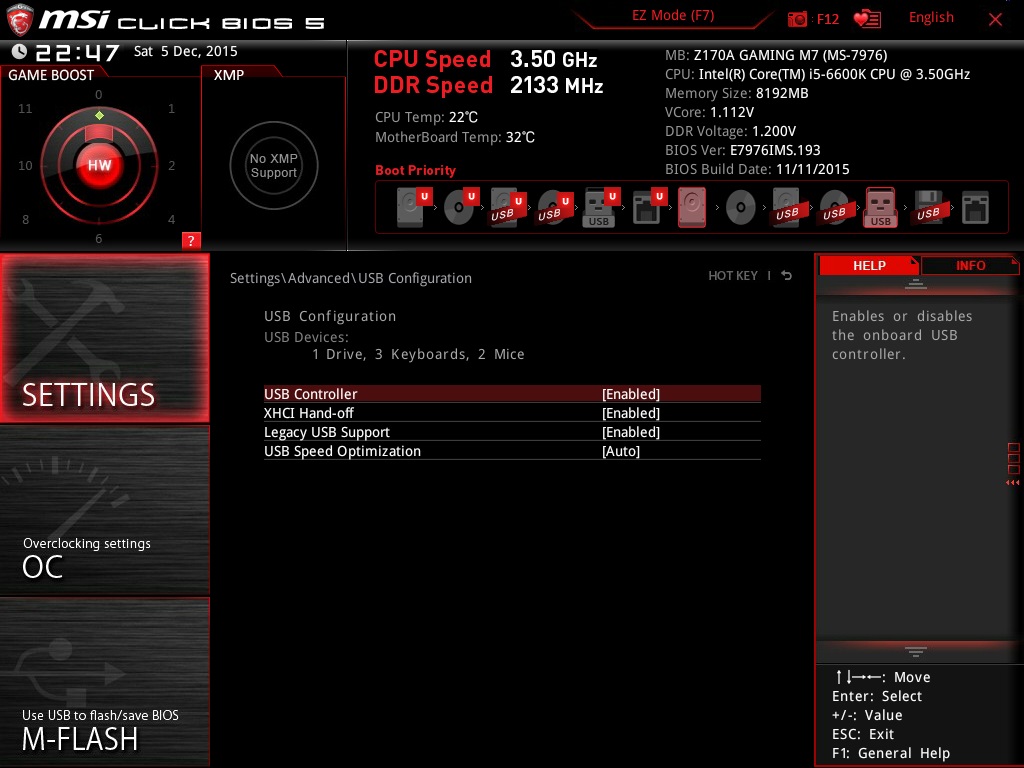Open the Favorites heart icon
Screen dimensions: 1024x768
coord(866,19)
